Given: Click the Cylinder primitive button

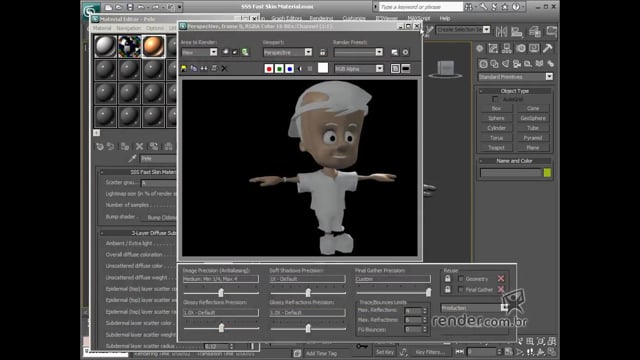Looking at the screenshot, I should [x=496, y=128].
